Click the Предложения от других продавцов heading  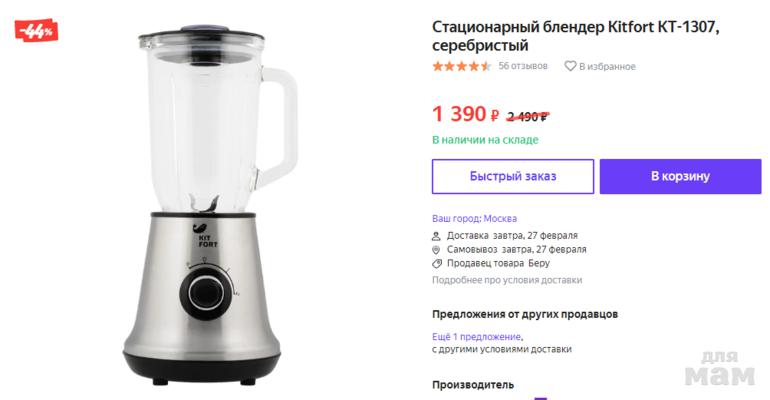(x=524, y=314)
